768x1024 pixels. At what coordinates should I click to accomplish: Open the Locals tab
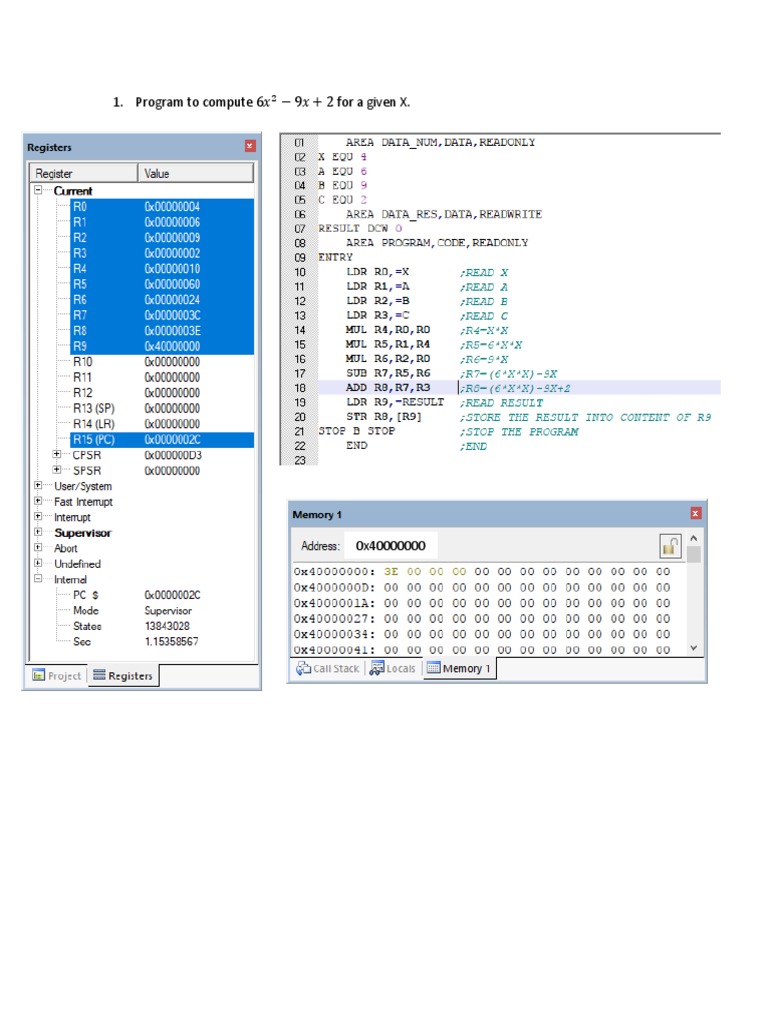pos(392,668)
